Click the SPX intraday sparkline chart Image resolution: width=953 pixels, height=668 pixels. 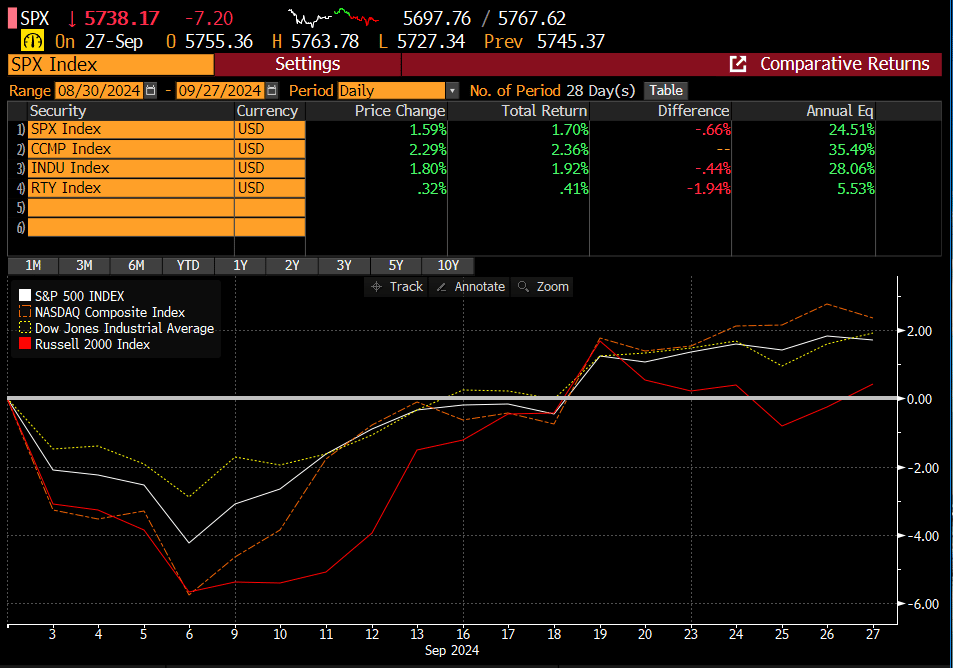click(333, 18)
